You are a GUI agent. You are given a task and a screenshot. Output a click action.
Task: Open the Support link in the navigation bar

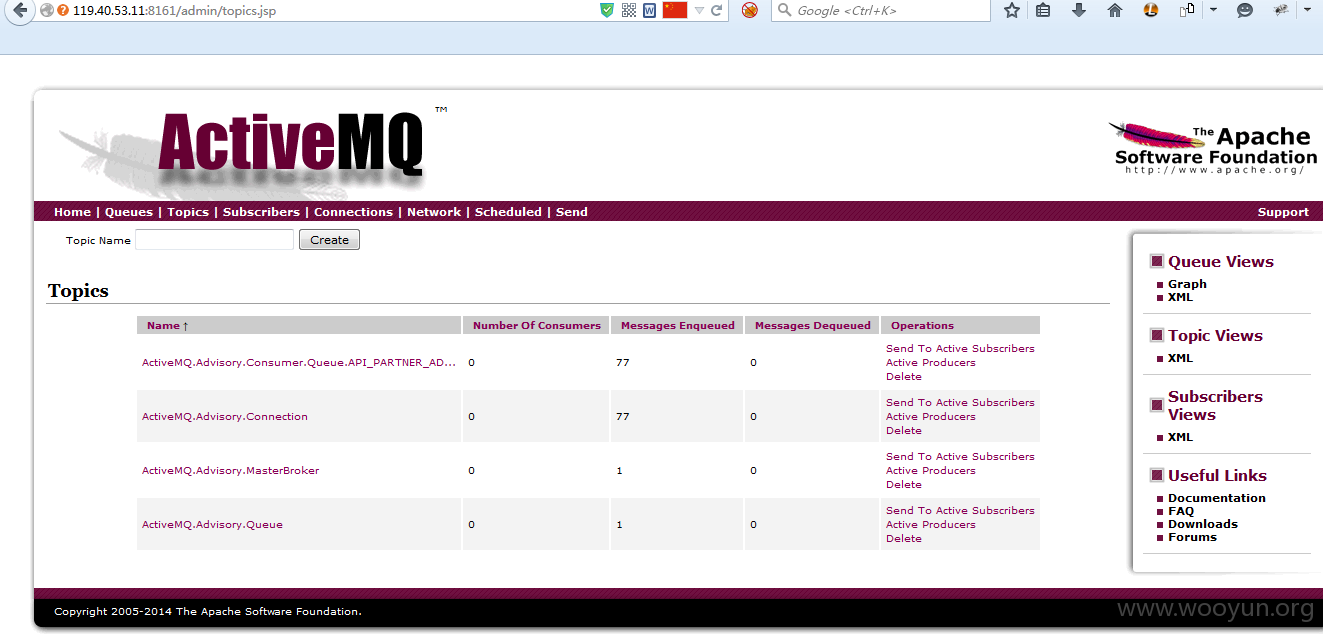coord(1283,212)
